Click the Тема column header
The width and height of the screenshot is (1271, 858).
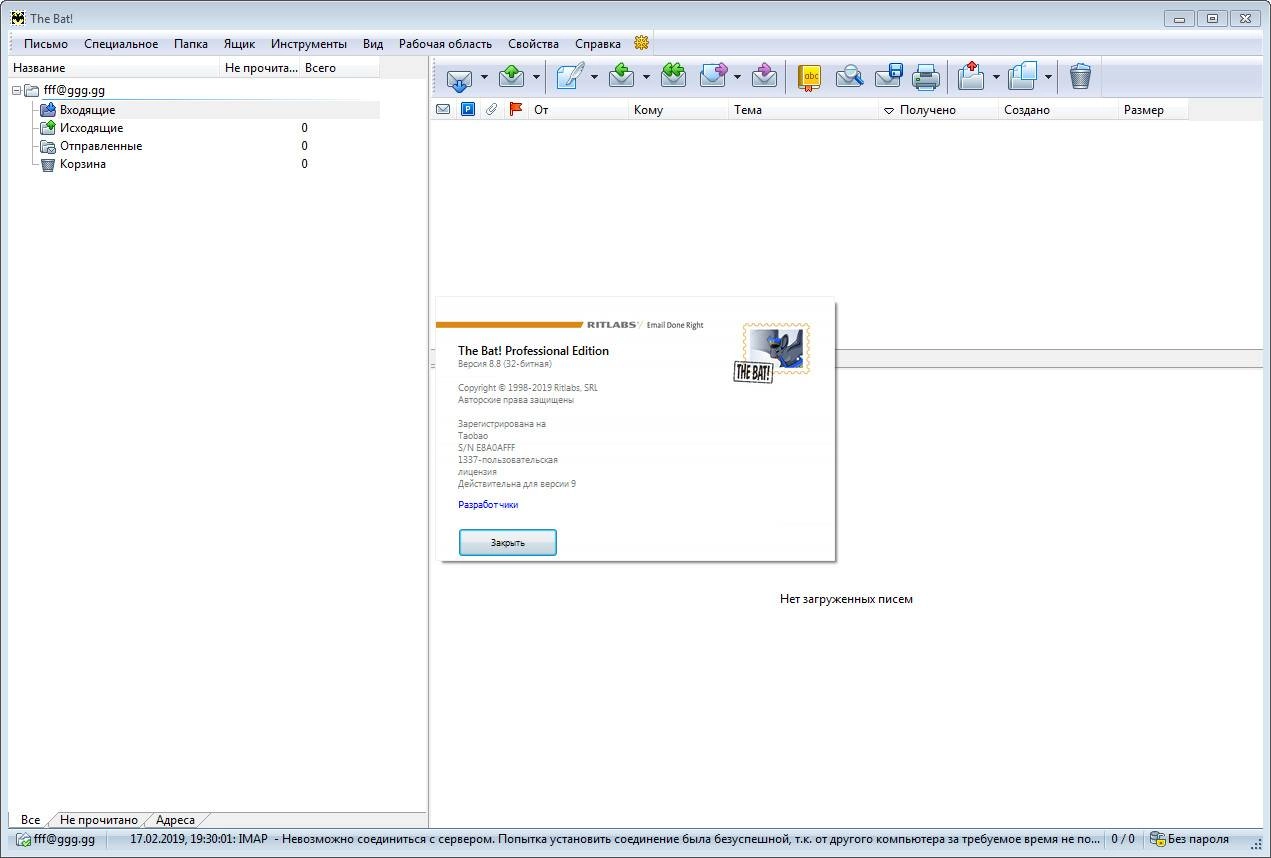click(804, 110)
